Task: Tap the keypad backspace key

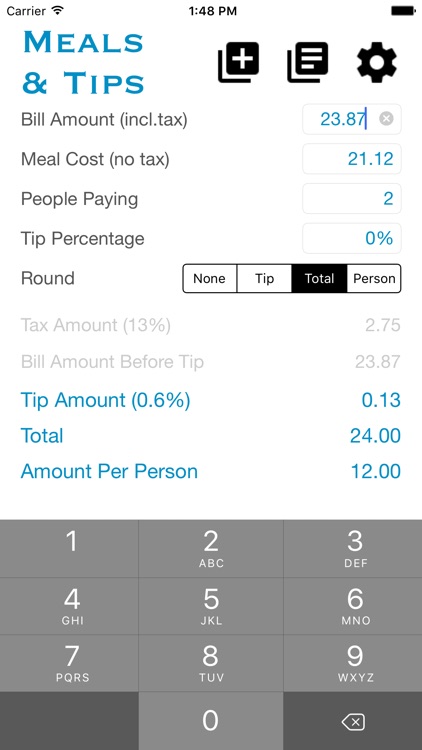Action: (353, 721)
